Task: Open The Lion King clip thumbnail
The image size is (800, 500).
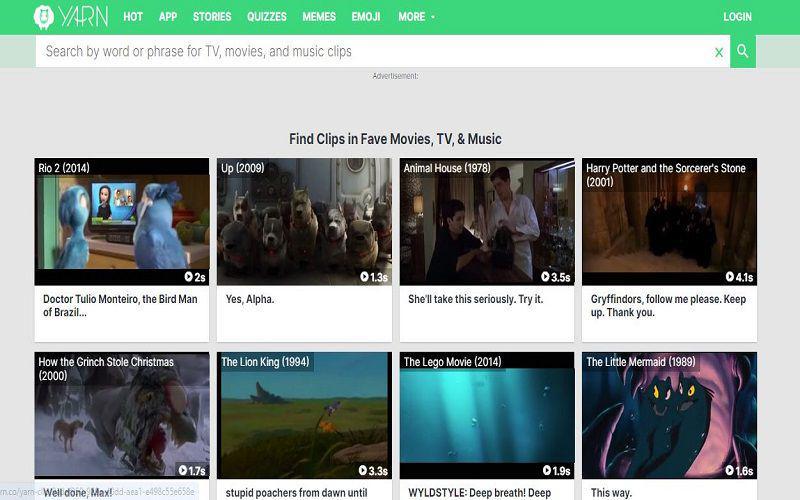Action: 305,415
